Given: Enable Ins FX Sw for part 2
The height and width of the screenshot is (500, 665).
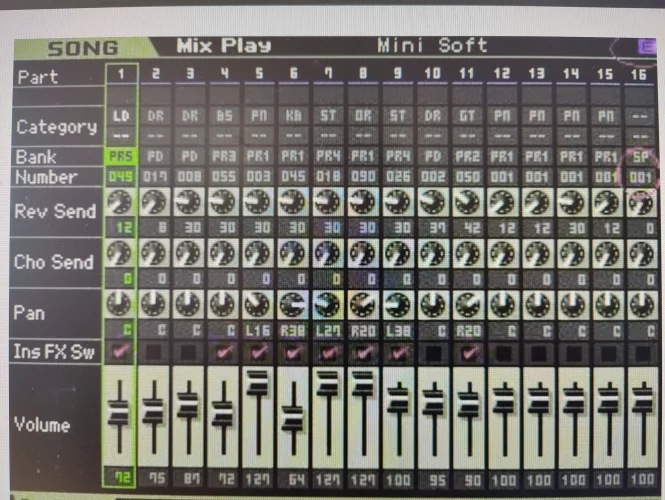Looking at the screenshot, I should click(x=154, y=350).
